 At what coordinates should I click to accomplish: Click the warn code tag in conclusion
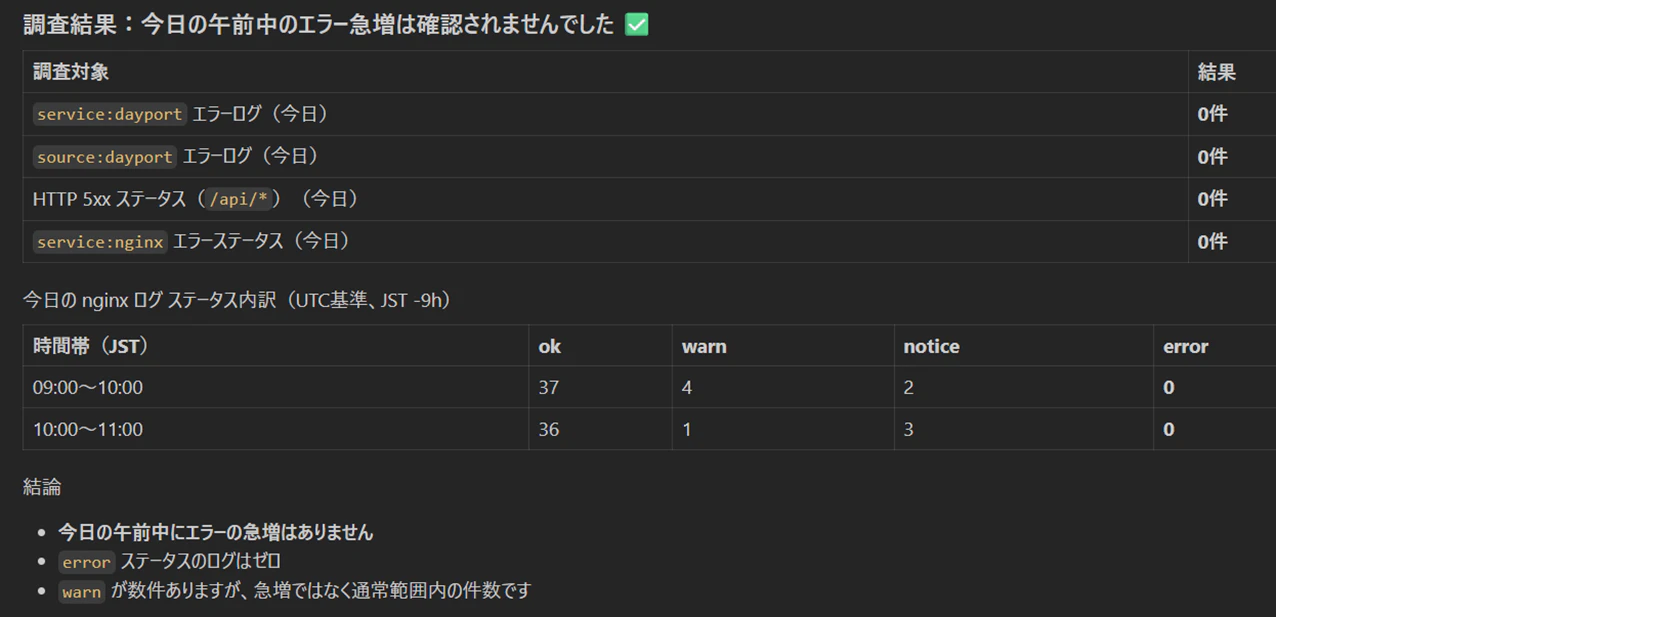[82, 592]
